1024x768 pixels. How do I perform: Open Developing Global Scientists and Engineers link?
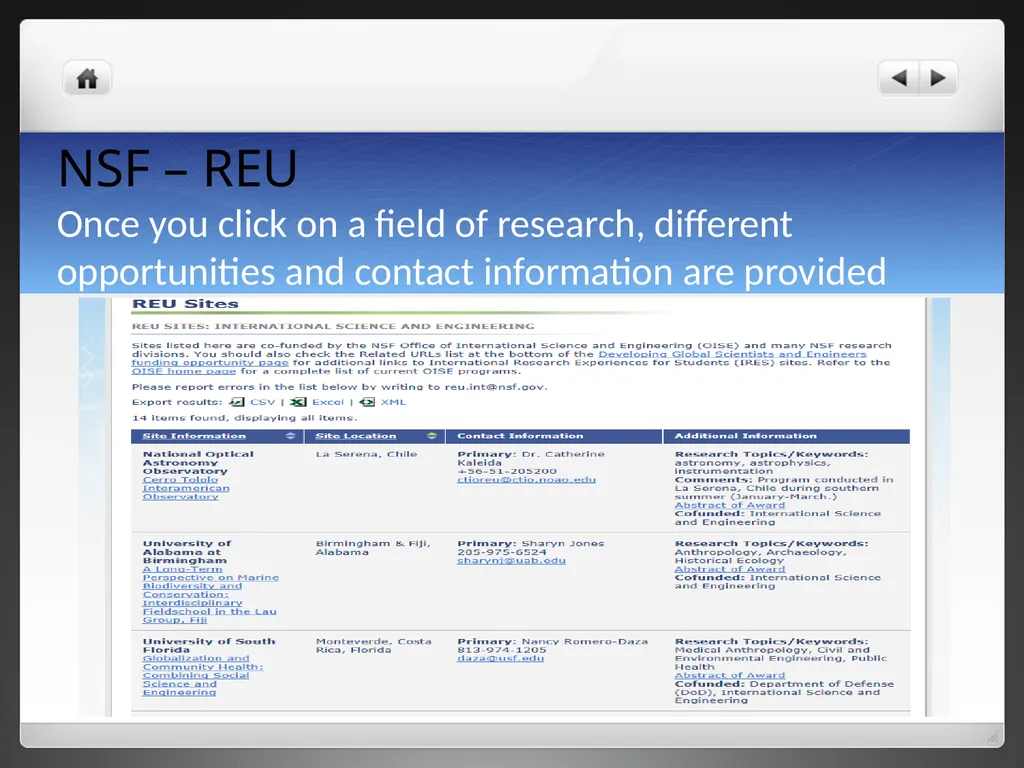click(x=732, y=354)
